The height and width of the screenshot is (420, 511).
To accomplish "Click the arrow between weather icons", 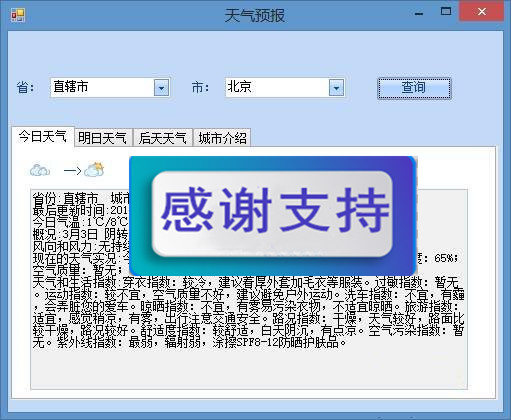I will [73, 171].
